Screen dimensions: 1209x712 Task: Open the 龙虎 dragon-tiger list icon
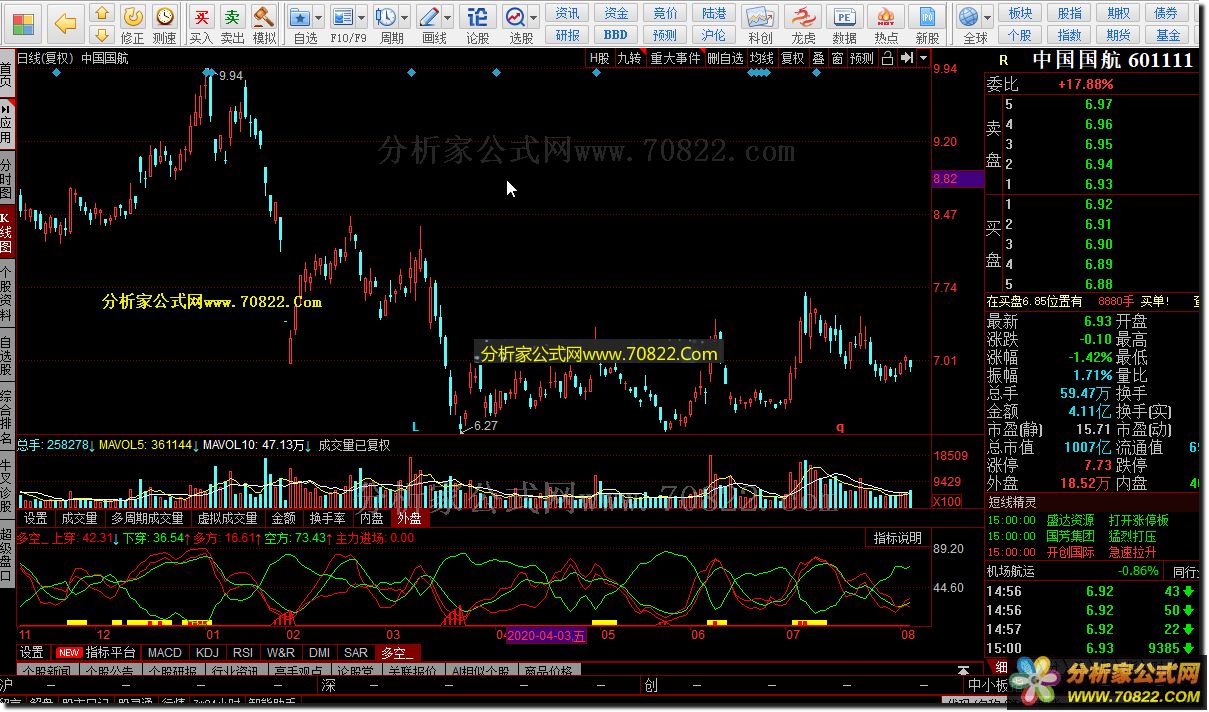(x=803, y=17)
